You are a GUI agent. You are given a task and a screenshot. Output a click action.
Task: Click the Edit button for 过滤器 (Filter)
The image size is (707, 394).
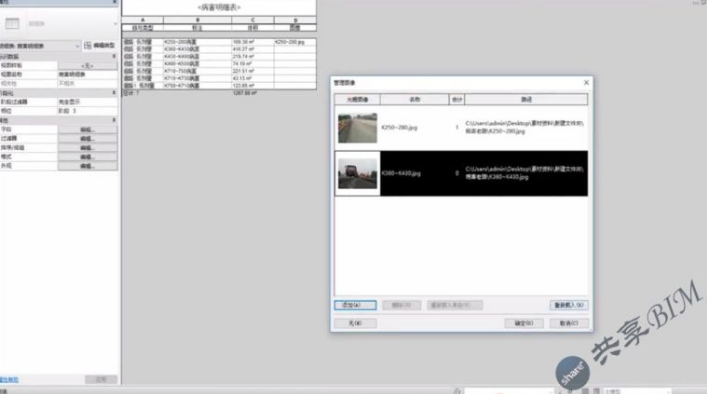[x=87, y=139]
